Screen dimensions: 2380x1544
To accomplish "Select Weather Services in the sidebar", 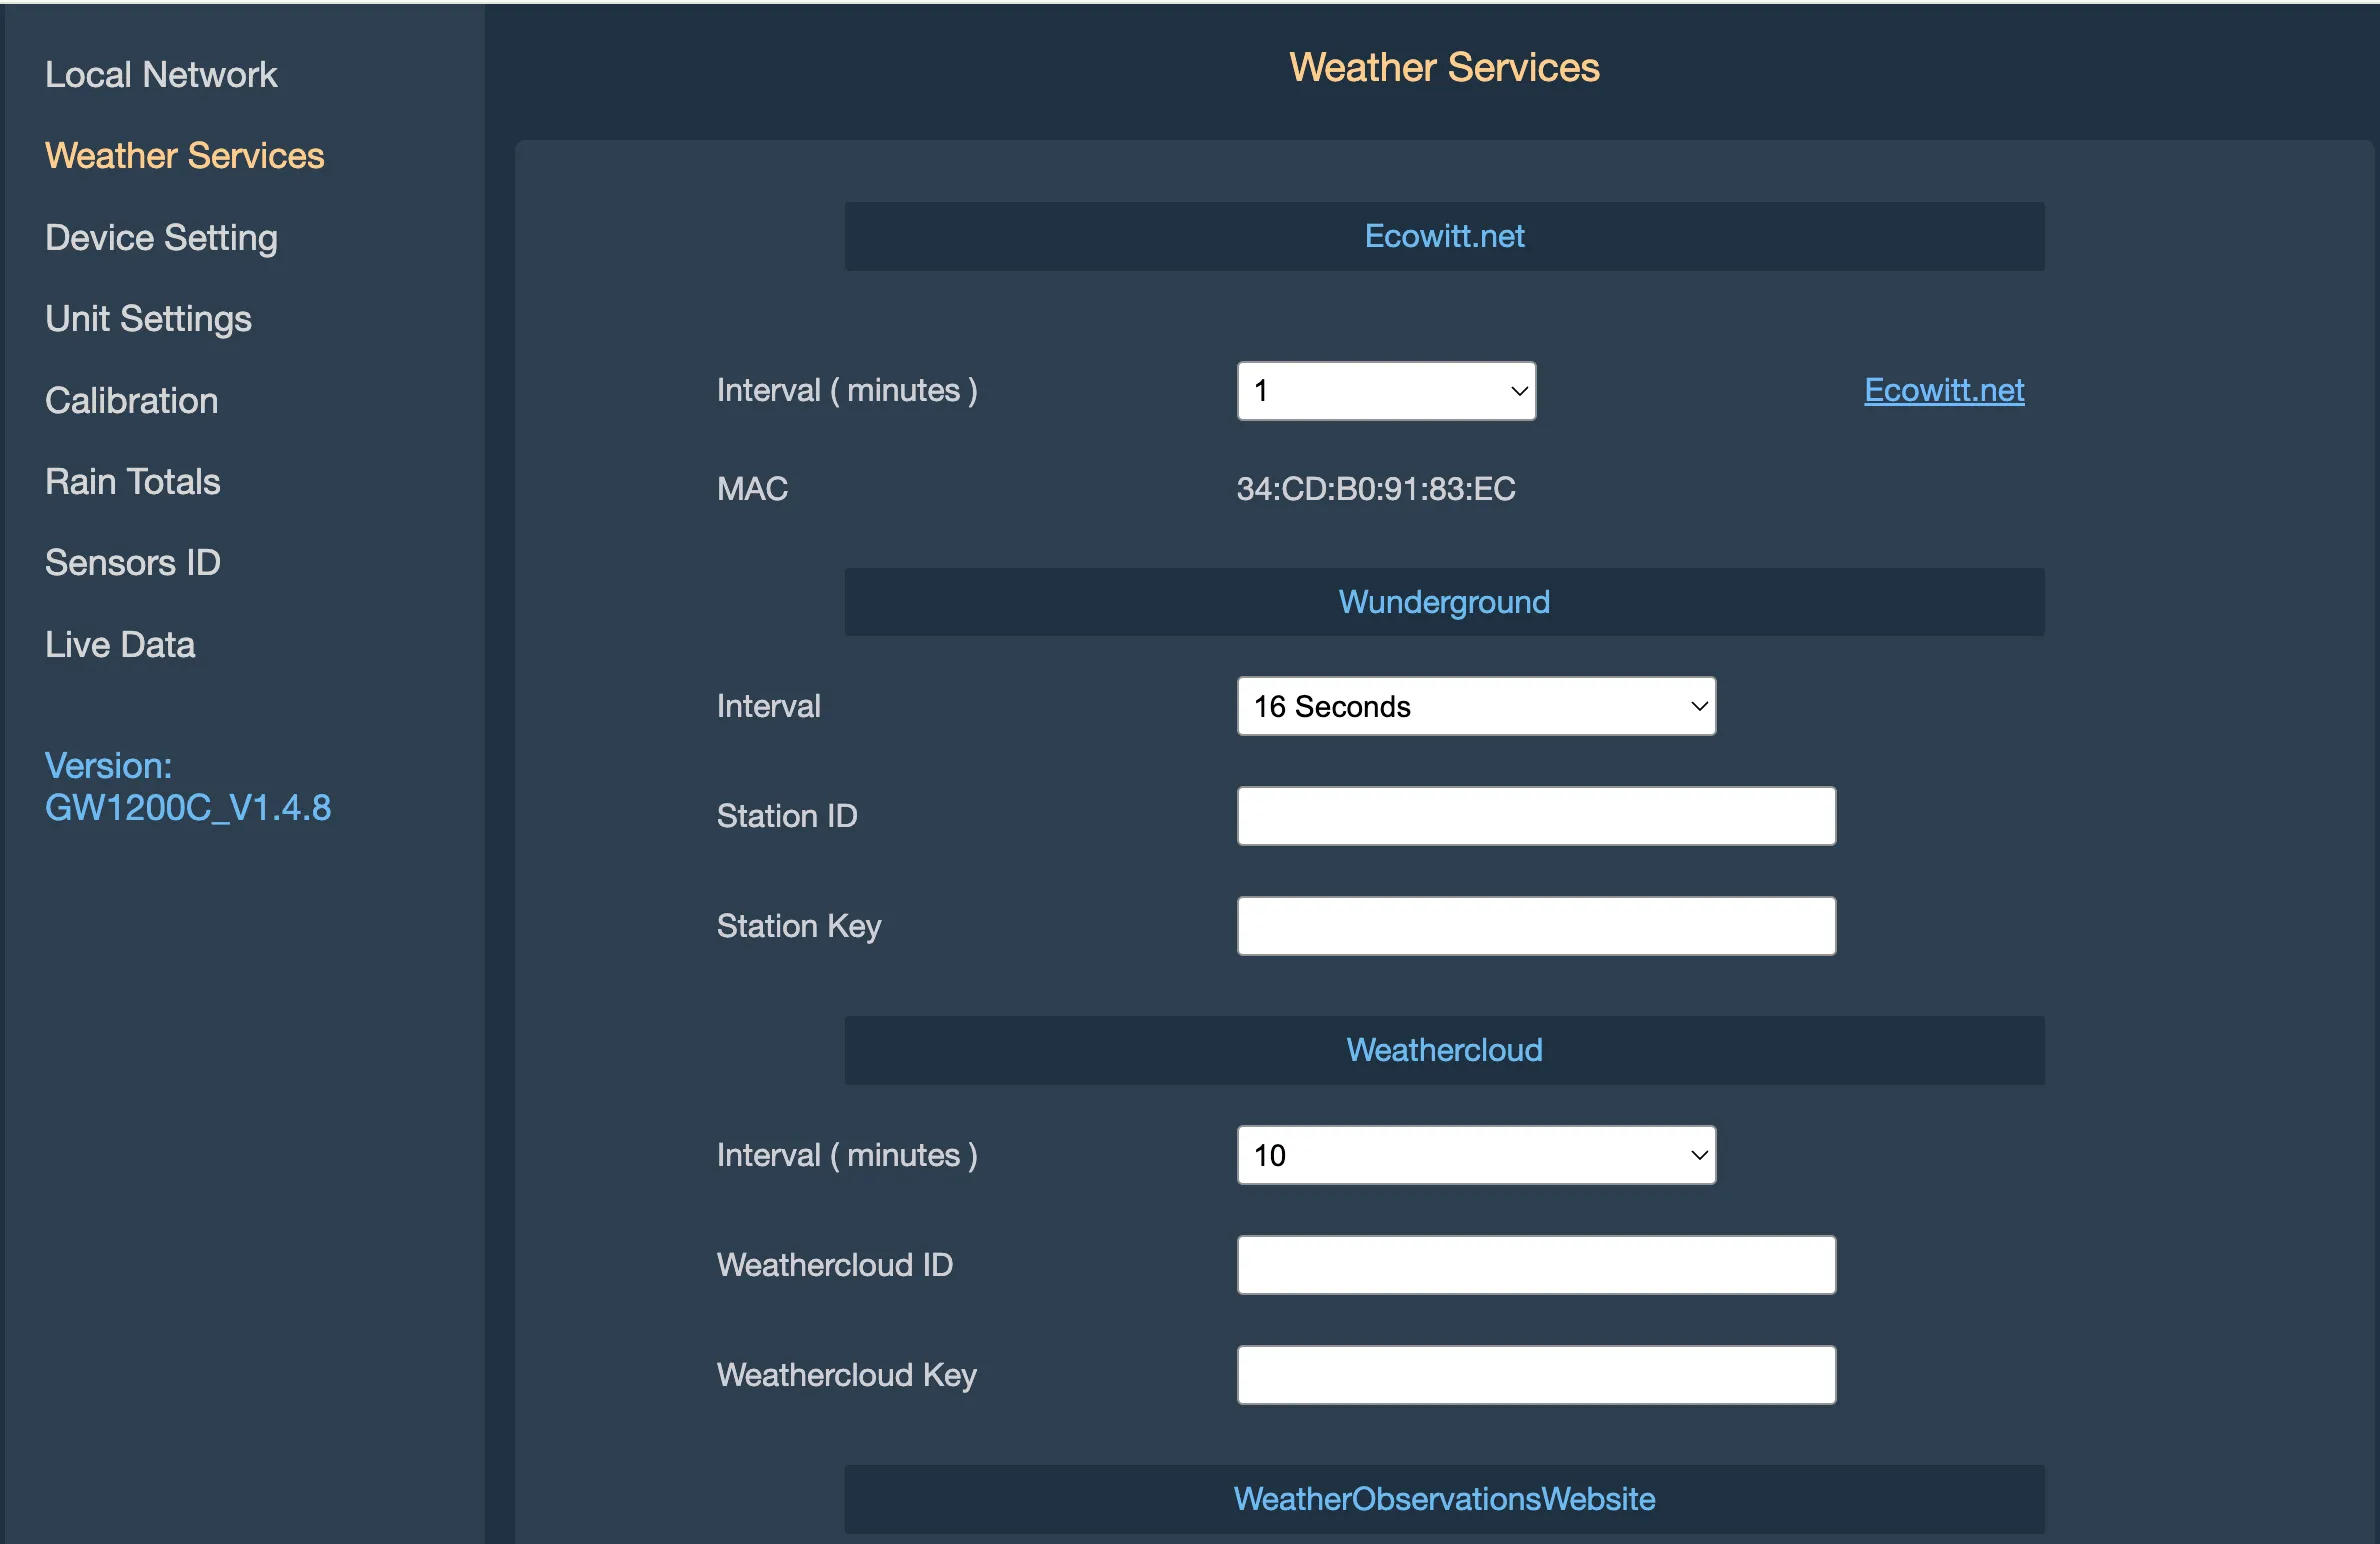I will point(185,156).
